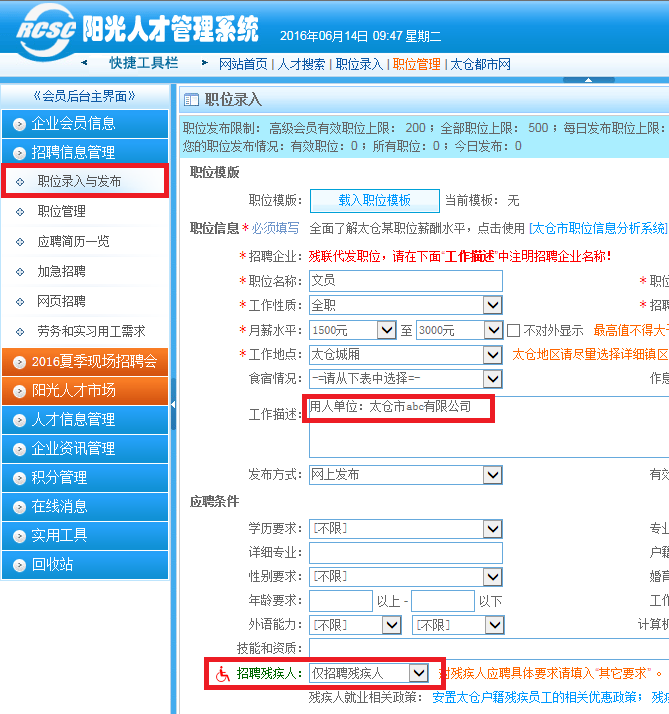Click the arrow icon beside 企业会员信息

tap(19, 125)
